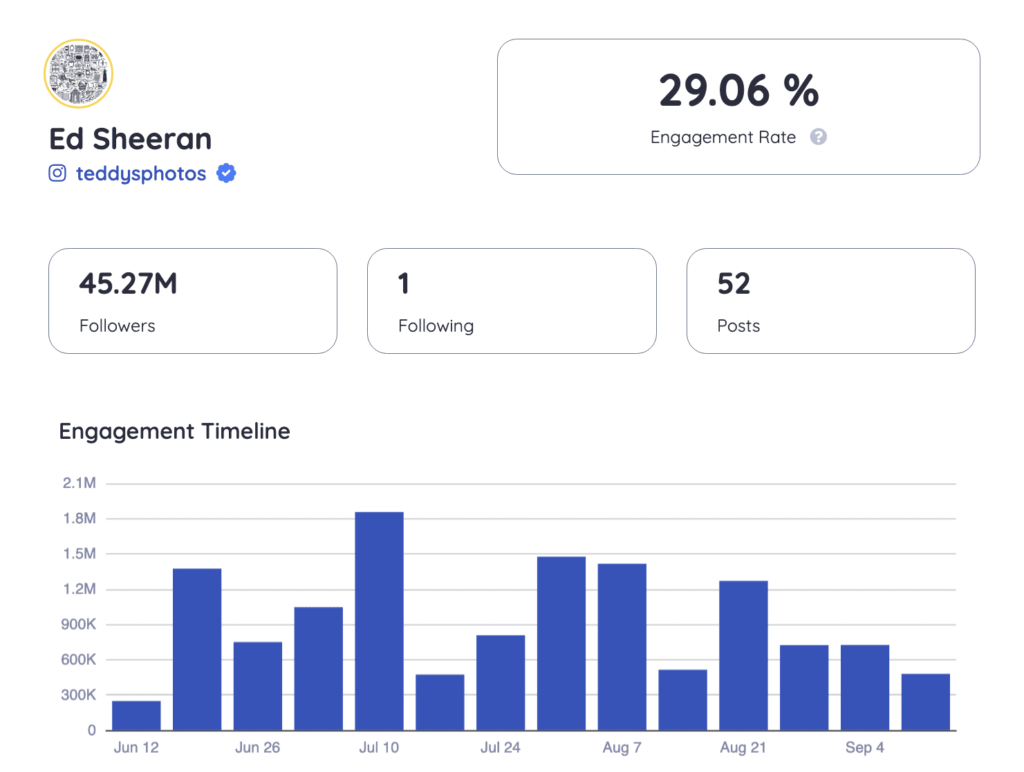Click the Jul 10 x-axis date label
The image size is (1024, 772).
(379, 747)
